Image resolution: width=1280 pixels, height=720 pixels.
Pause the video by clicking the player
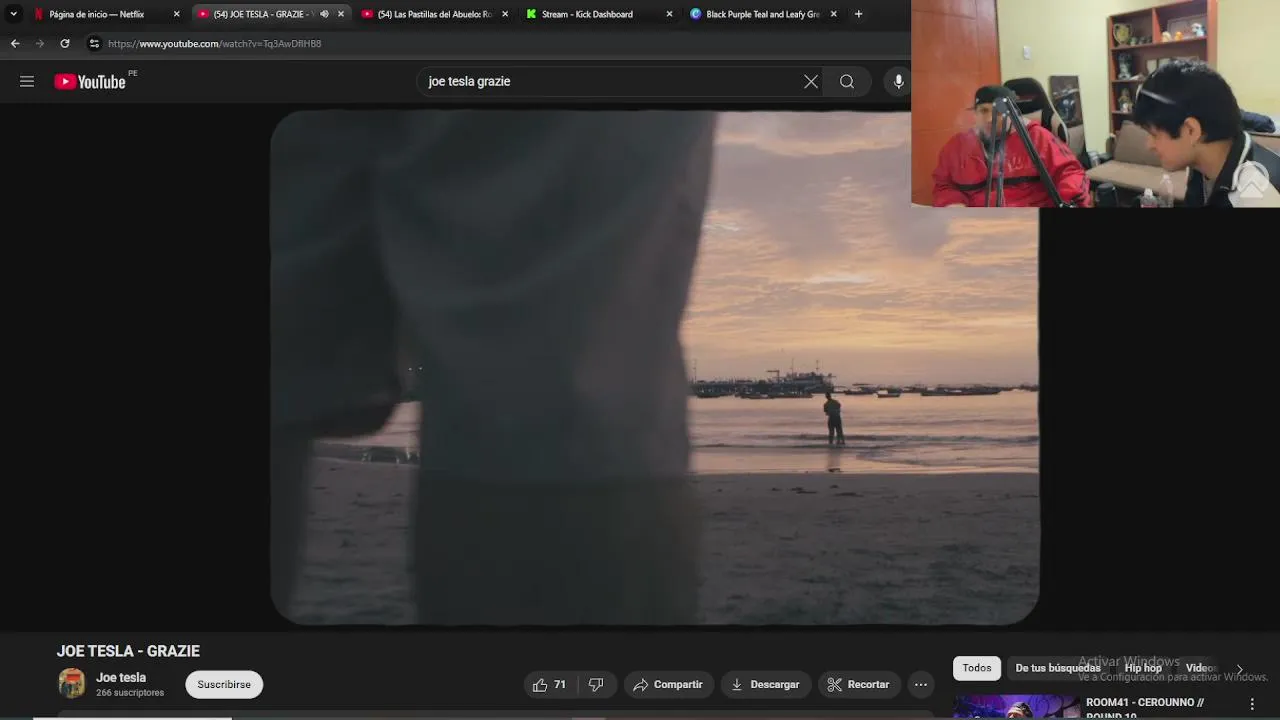pos(655,368)
